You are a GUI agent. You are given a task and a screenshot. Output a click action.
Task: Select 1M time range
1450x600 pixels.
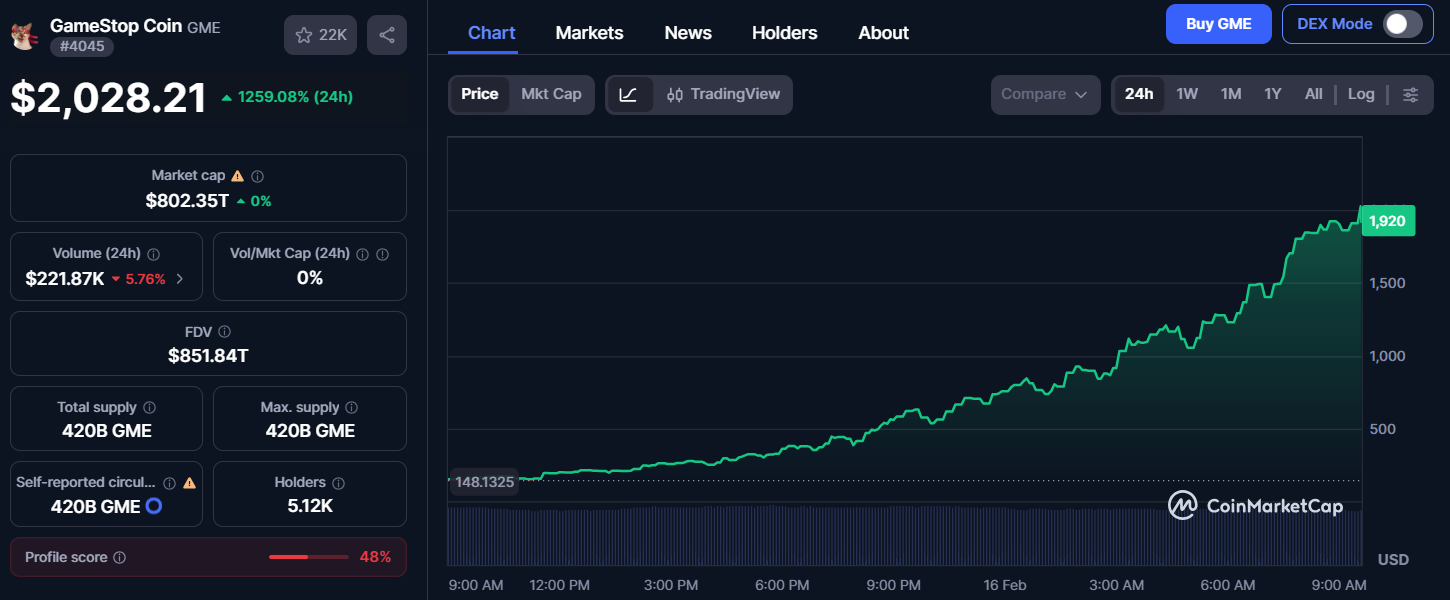tap(1231, 94)
